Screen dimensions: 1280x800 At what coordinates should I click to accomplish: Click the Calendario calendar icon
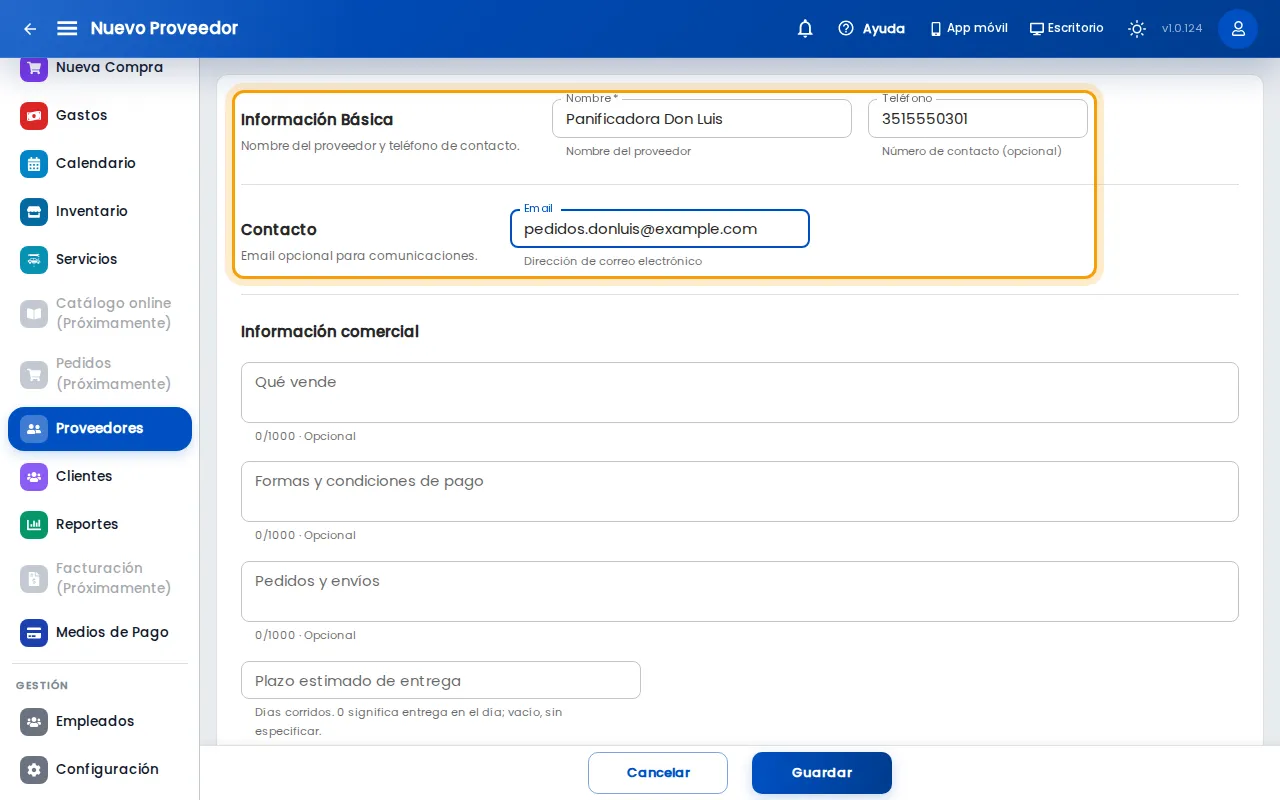pyautogui.click(x=34, y=163)
